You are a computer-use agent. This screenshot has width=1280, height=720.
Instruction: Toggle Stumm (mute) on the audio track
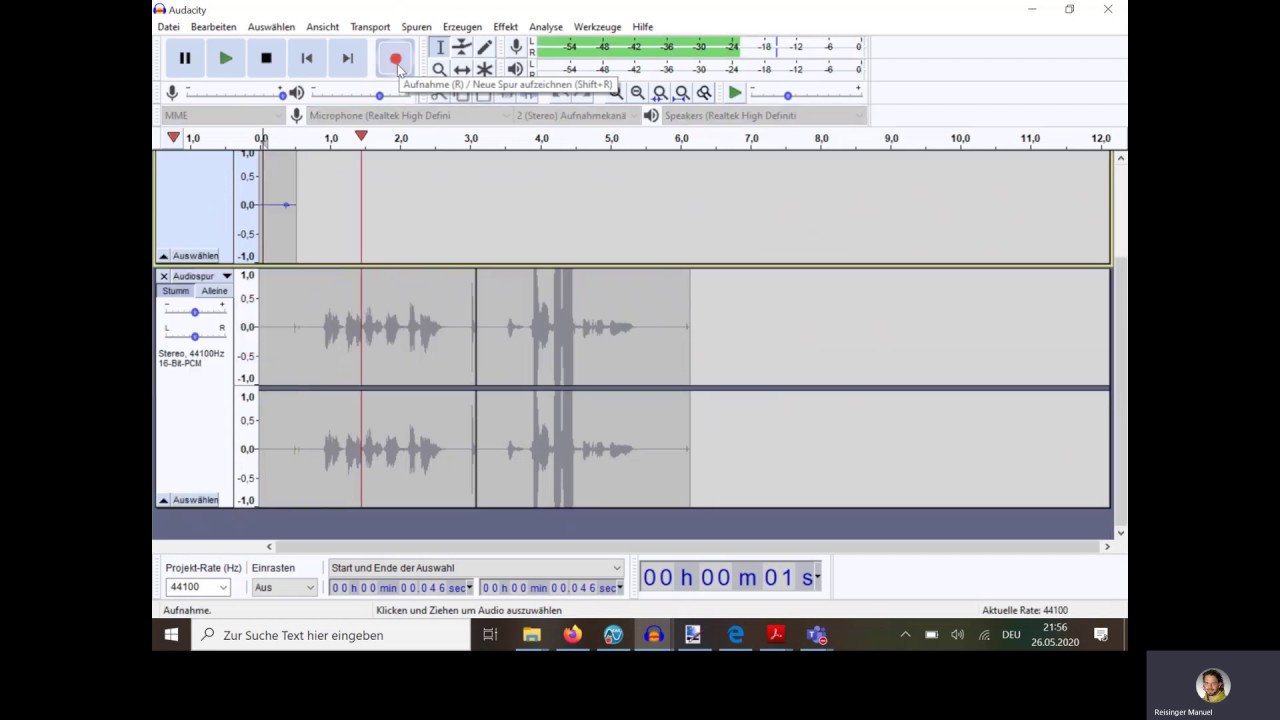pos(176,291)
